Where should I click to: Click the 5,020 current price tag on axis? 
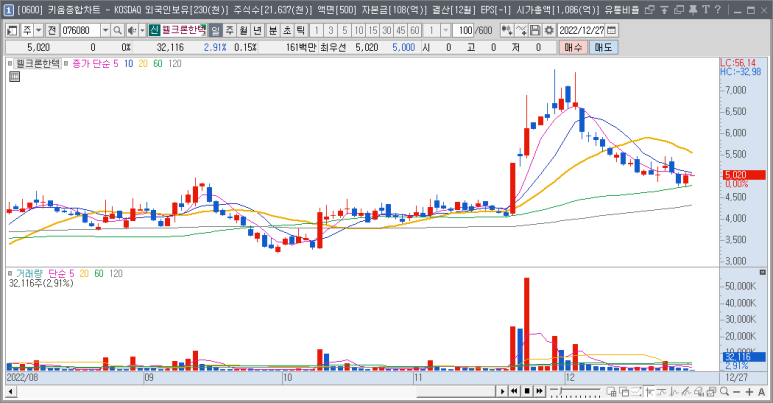tap(744, 175)
